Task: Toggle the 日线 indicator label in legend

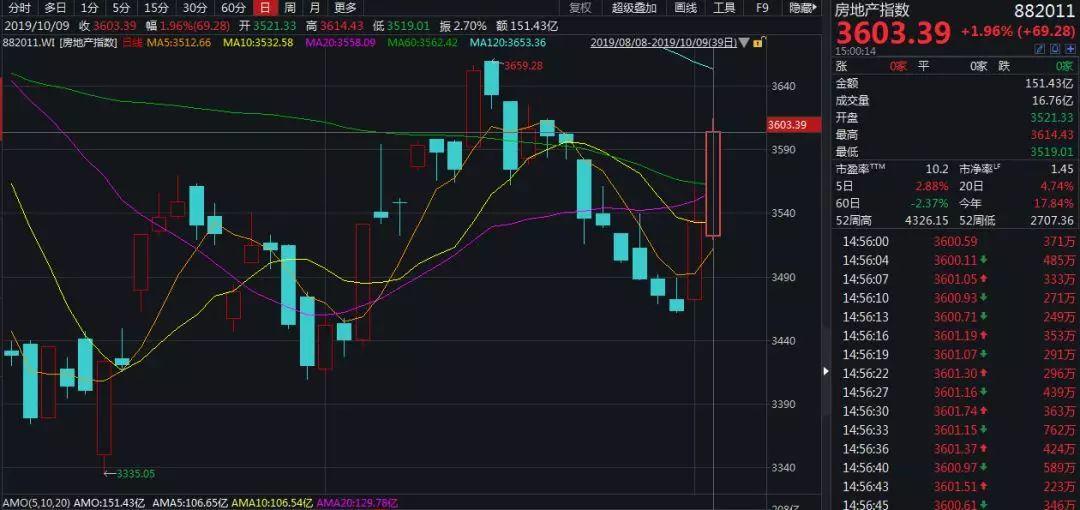Action: click(130, 43)
